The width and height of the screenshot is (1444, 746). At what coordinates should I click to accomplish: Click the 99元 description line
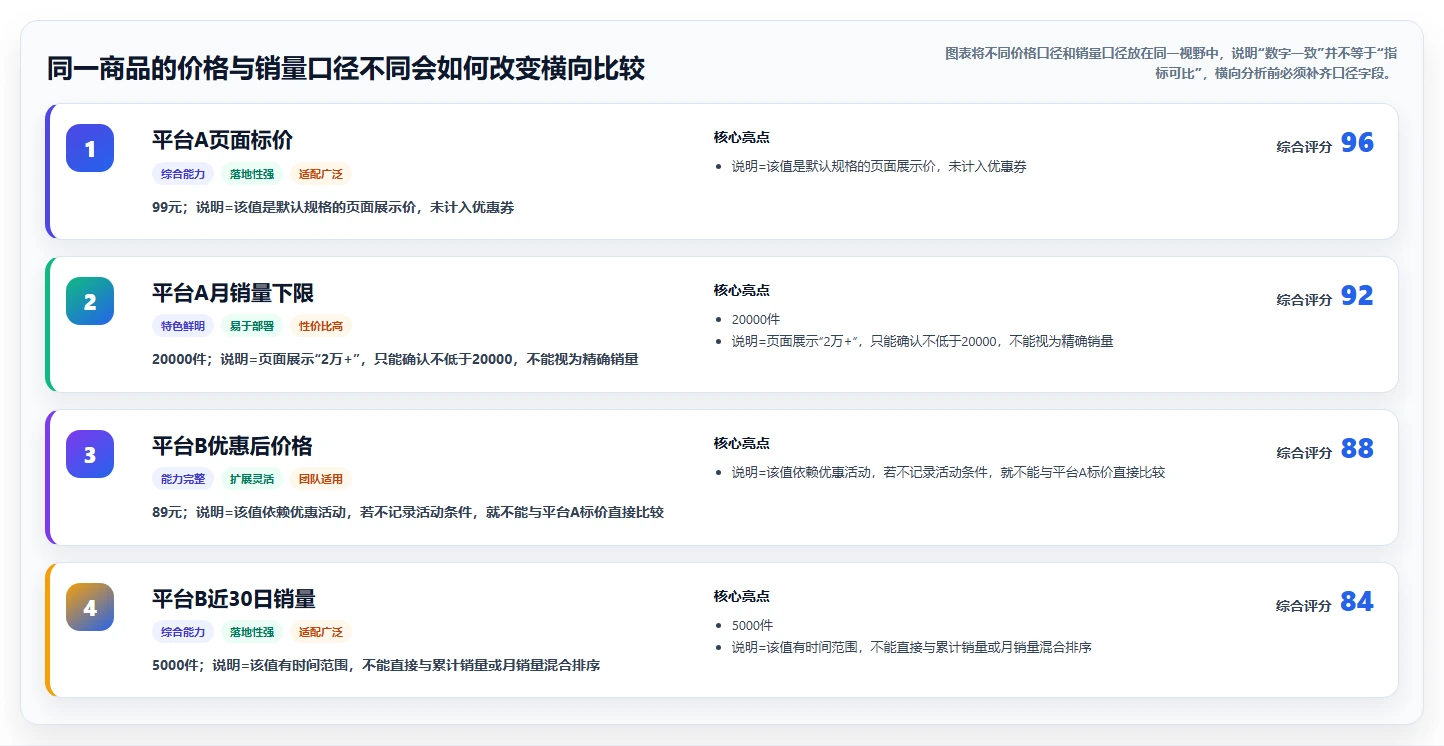tap(333, 208)
